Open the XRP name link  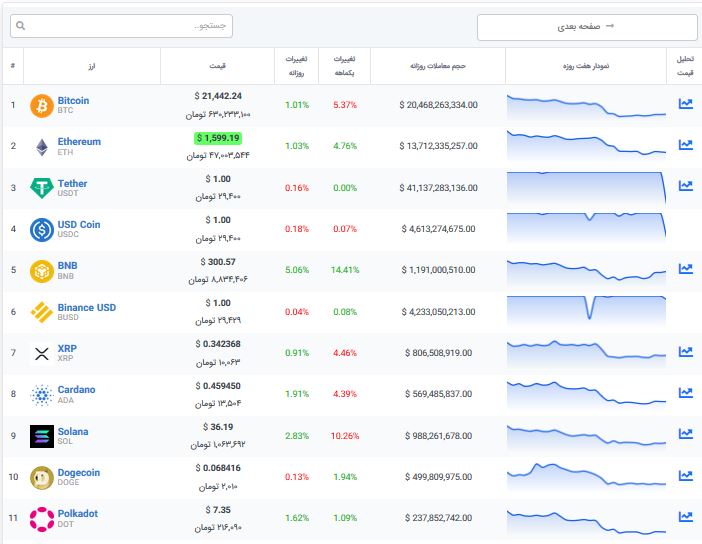tap(67, 349)
